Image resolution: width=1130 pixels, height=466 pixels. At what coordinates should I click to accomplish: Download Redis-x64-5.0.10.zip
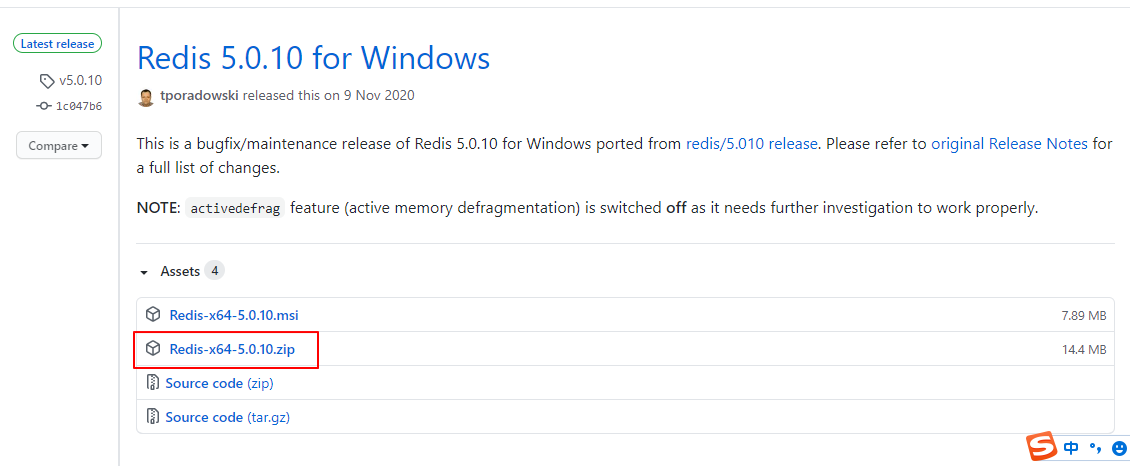pyautogui.click(x=232, y=349)
